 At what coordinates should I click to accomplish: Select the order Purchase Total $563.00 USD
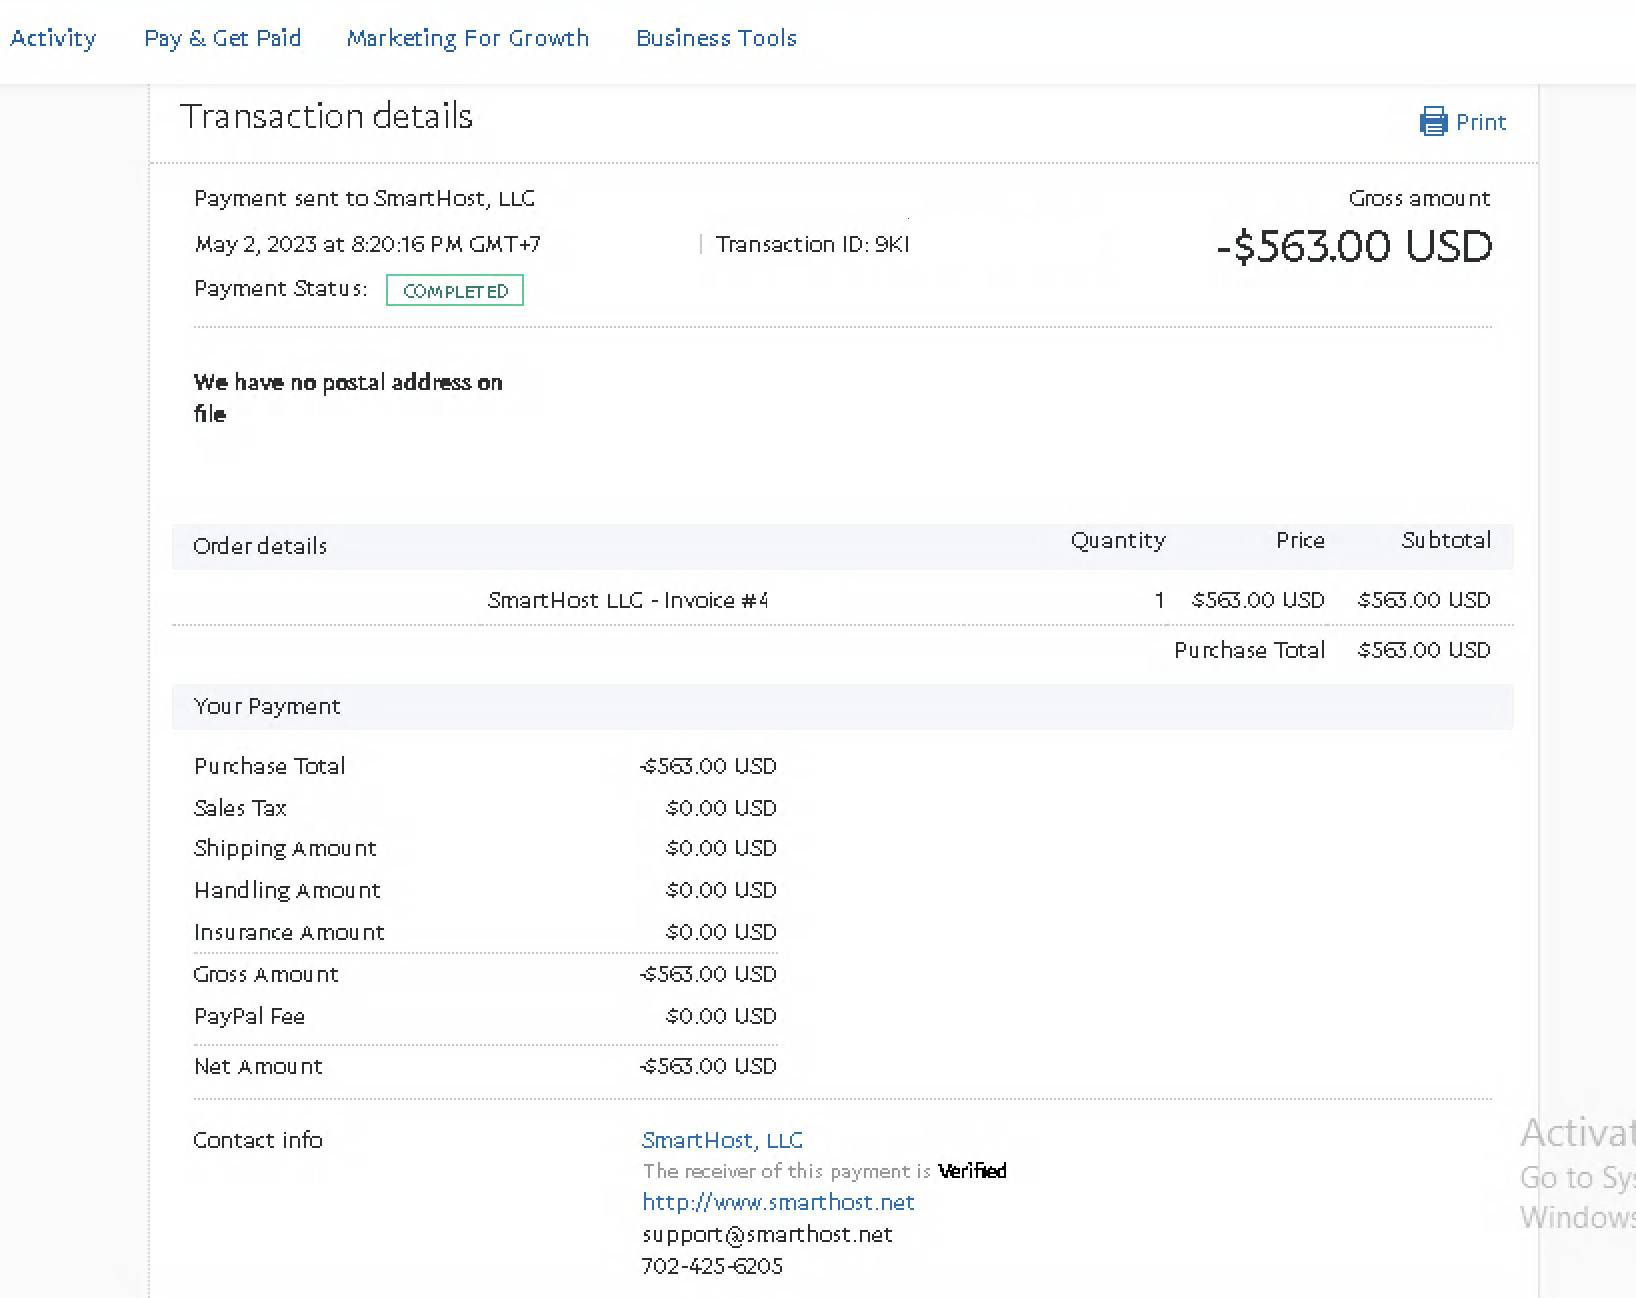coord(1424,650)
